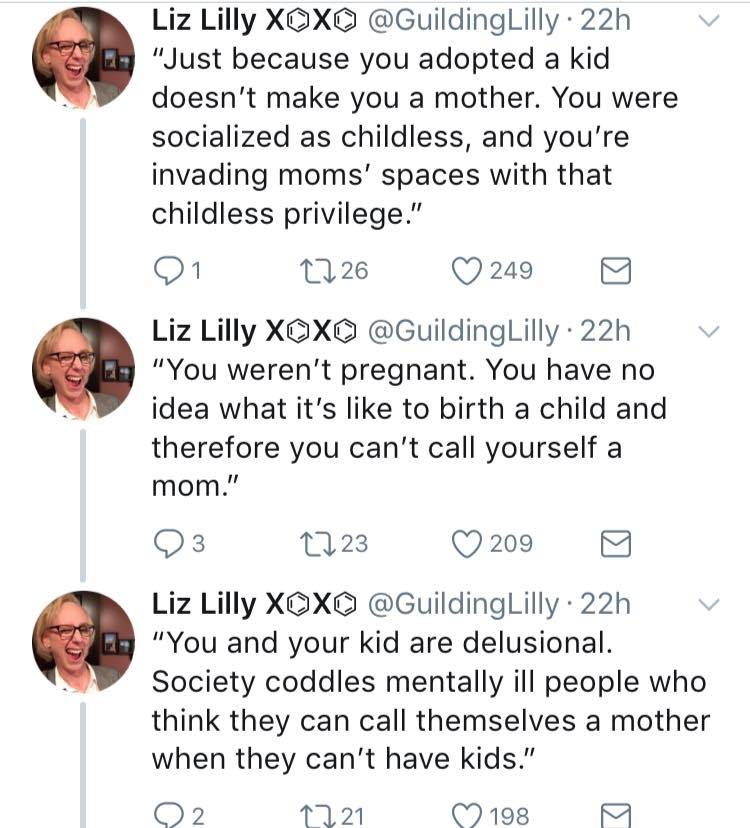Retweet the "You weren't pregnant" tweet
Viewport: 750px width, 828px height.
(315, 544)
